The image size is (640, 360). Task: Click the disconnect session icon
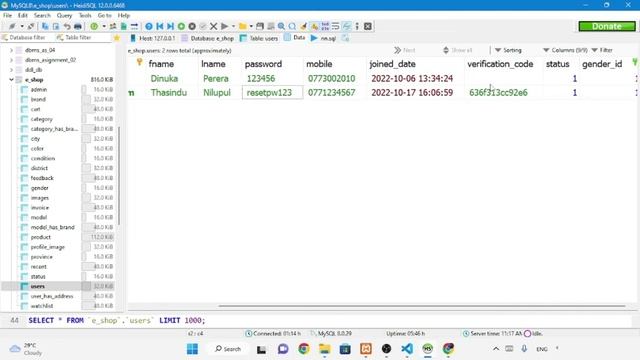[x=31, y=27]
